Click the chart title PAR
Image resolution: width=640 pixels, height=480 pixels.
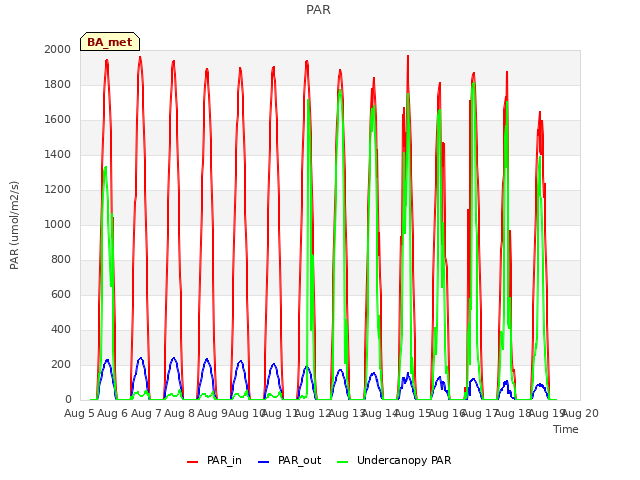click(x=318, y=9)
